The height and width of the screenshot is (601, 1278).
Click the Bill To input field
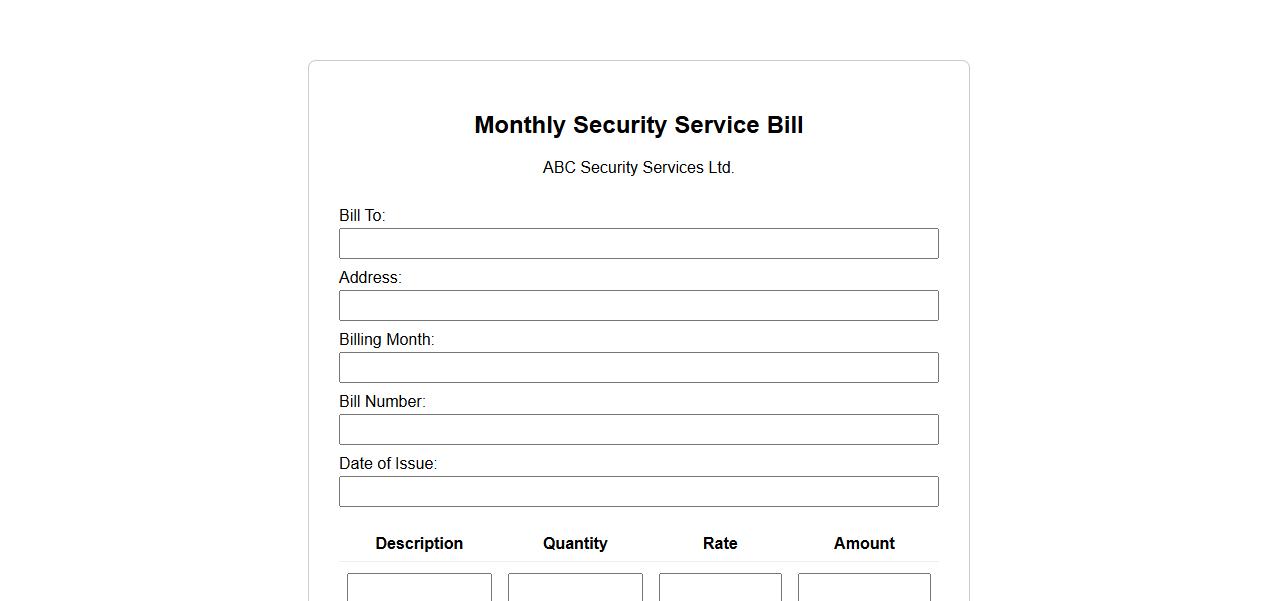point(638,243)
